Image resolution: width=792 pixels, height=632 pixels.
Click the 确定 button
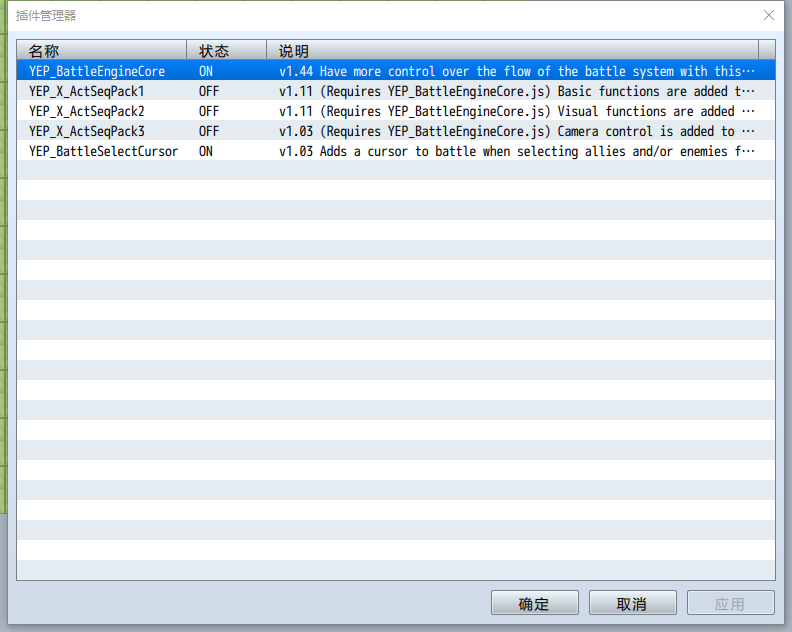(534, 603)
